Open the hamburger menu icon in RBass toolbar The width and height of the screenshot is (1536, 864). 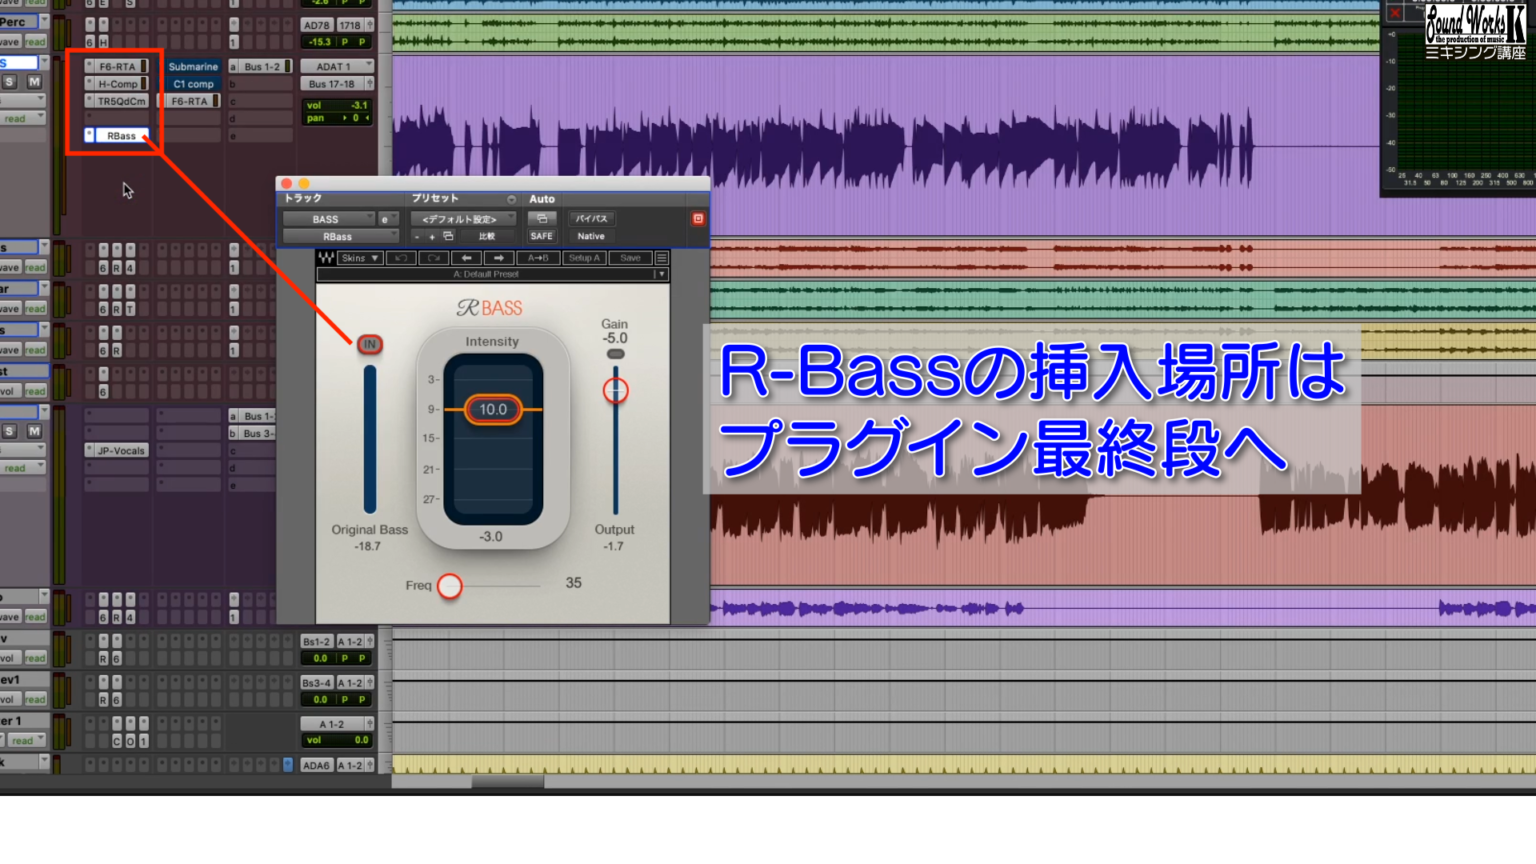pyautogui.click(x=660, y=258)
